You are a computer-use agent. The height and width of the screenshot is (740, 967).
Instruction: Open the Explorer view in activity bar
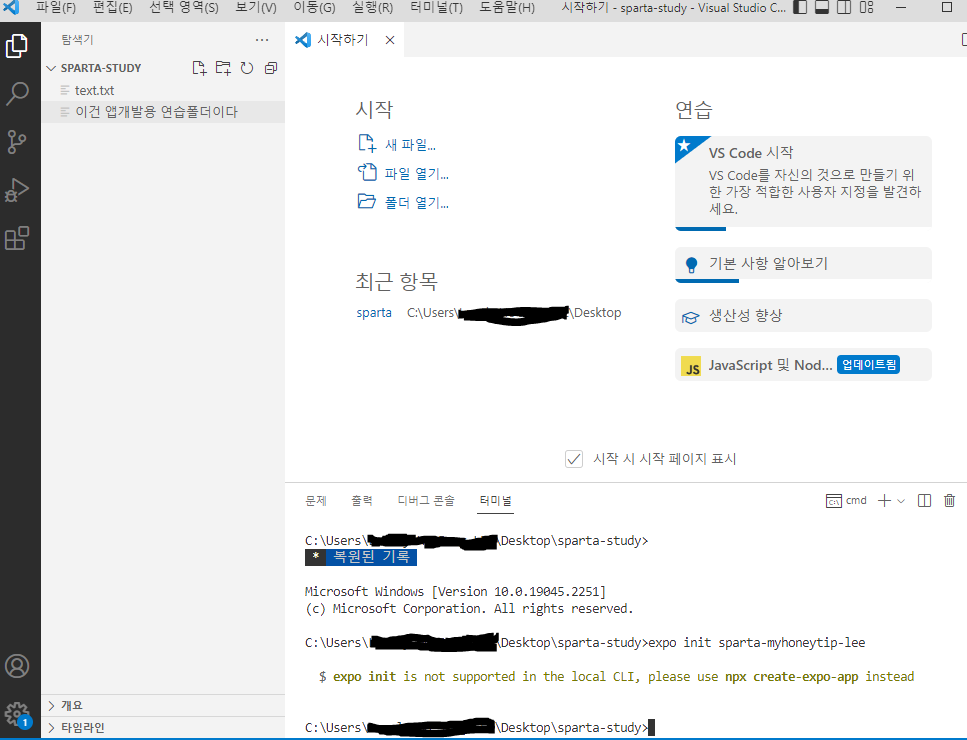[17, 46]
